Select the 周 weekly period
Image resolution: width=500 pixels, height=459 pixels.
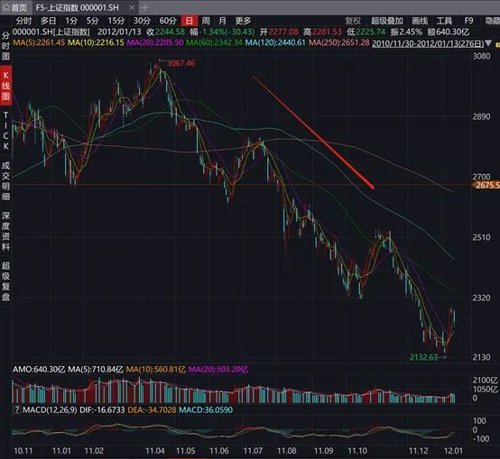(x=206, y=21)
